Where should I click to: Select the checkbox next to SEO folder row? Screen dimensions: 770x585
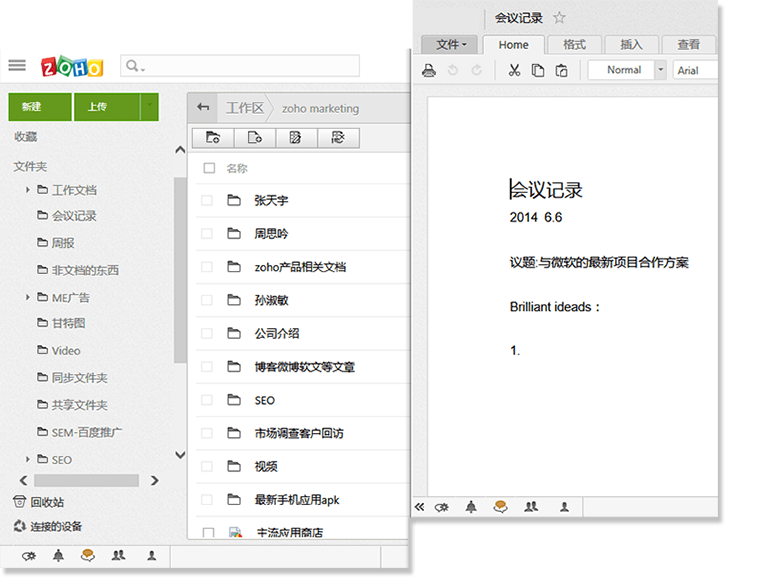click(x=207, y=400)
